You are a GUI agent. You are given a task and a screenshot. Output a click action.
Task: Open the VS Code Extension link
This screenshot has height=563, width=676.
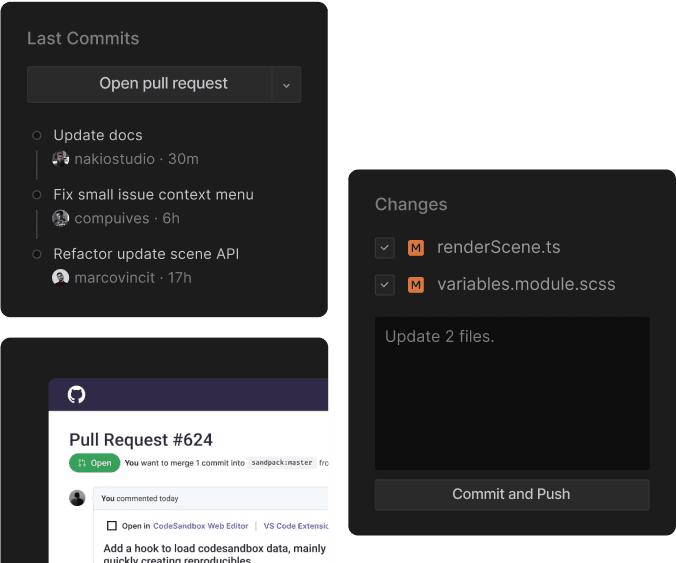point(296,526)
